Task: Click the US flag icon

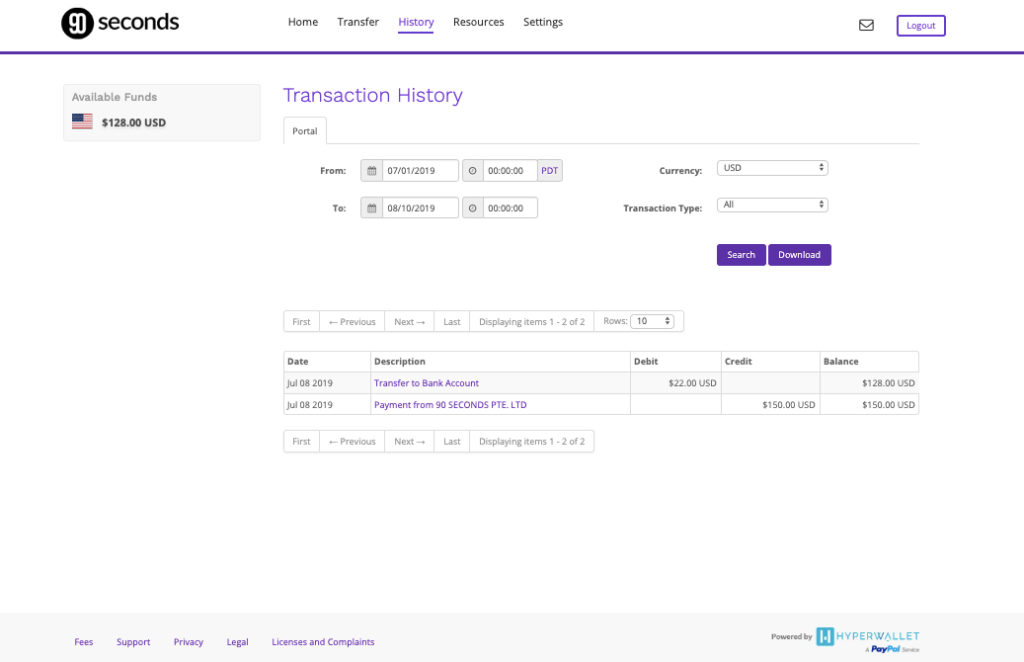Action: click(82, 122)
